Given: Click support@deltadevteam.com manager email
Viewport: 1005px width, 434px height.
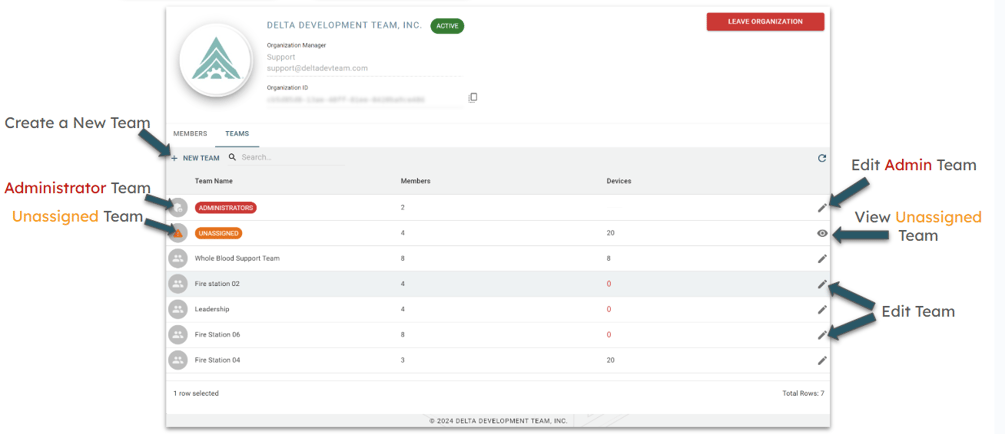Looking at the screenshot, I should click(x=317, y=68).
